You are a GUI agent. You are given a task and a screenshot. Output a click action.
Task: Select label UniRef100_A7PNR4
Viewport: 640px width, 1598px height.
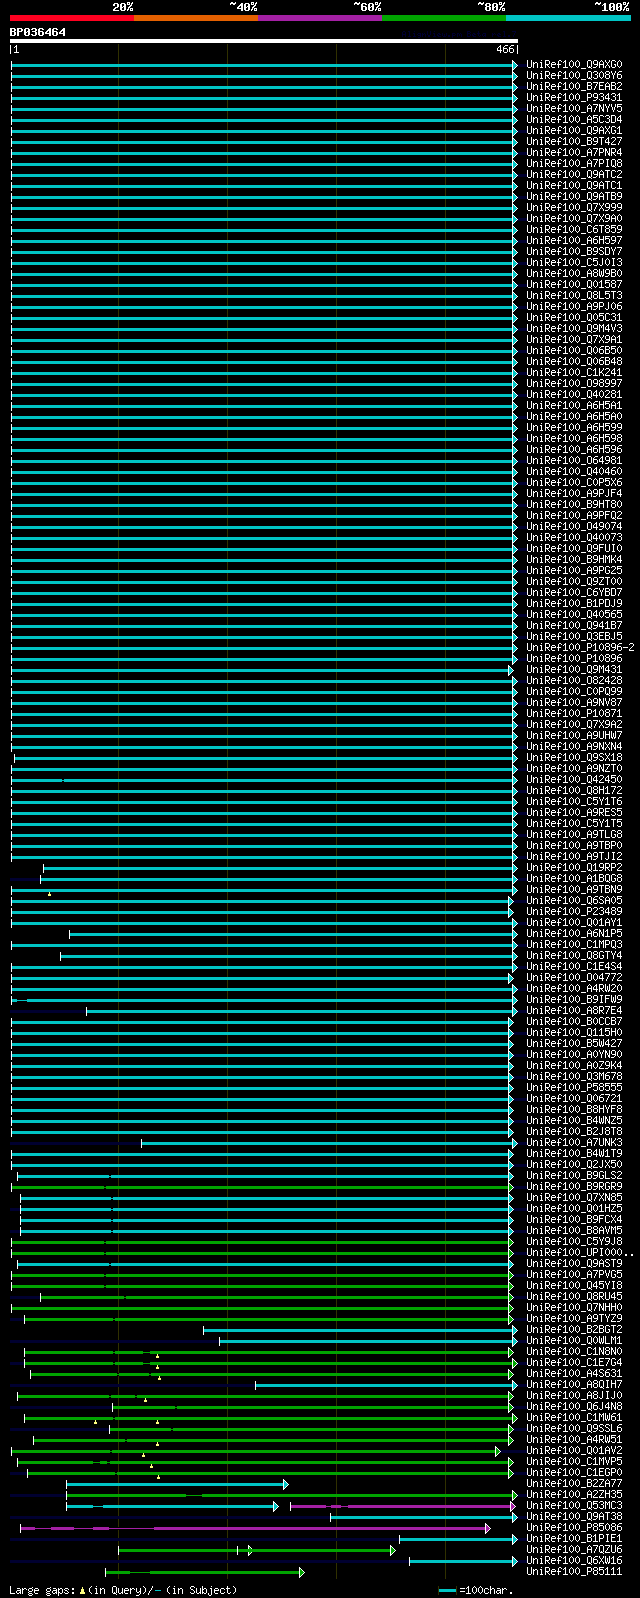[574, 153]
